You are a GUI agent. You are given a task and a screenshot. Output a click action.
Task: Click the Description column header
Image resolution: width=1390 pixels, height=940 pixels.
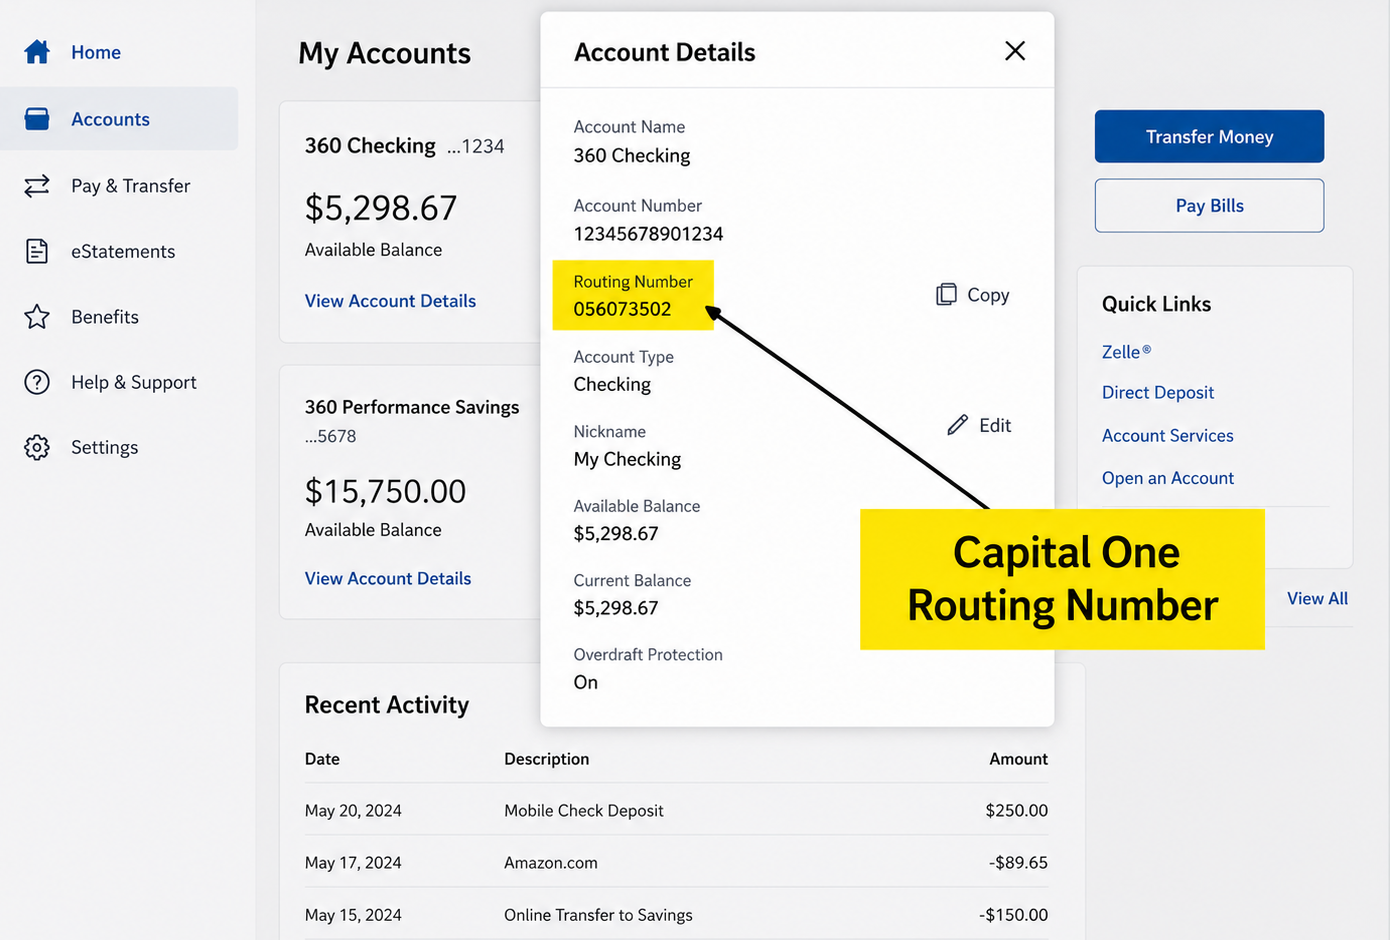point(546,759)
